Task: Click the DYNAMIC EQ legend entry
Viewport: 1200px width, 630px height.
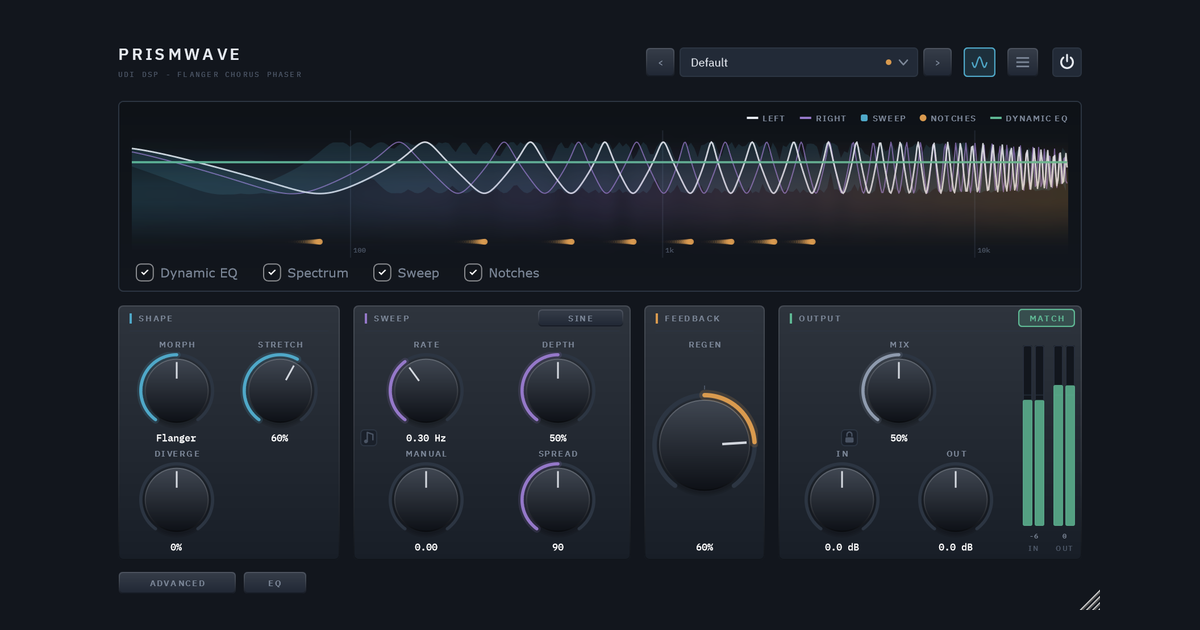Action: click(x=1029, y=118)
